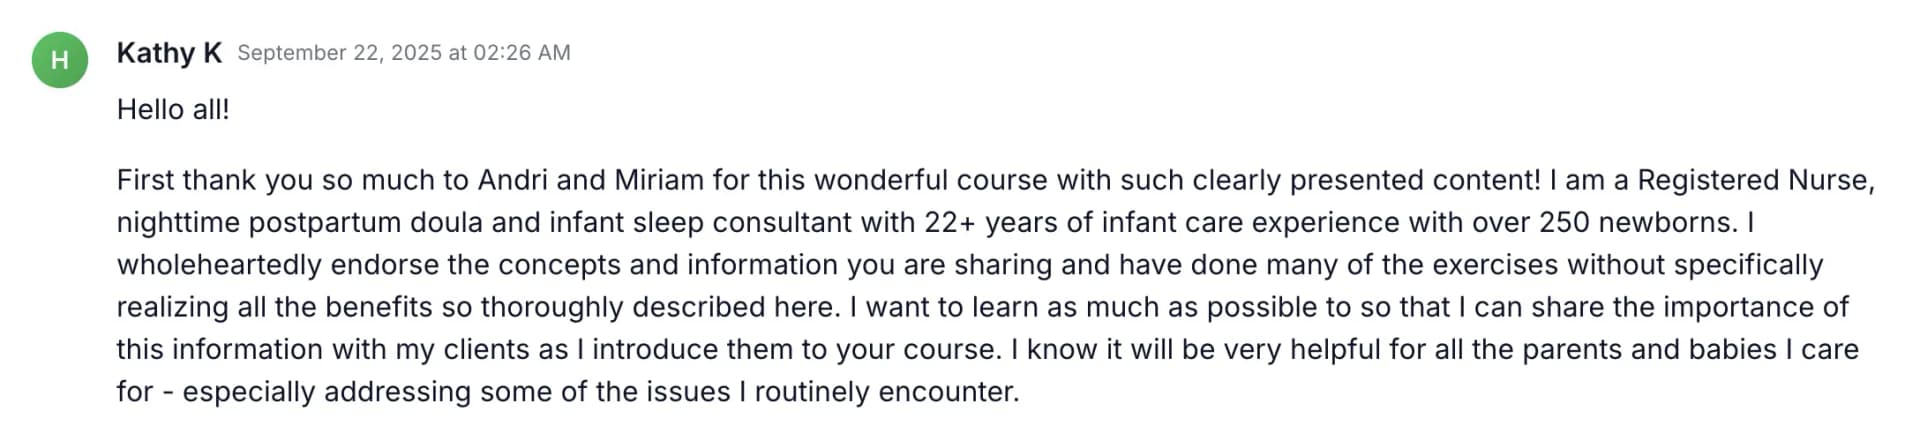
Task: Click the phrase "routinely encounter"
Action: [x=886, y=392]
